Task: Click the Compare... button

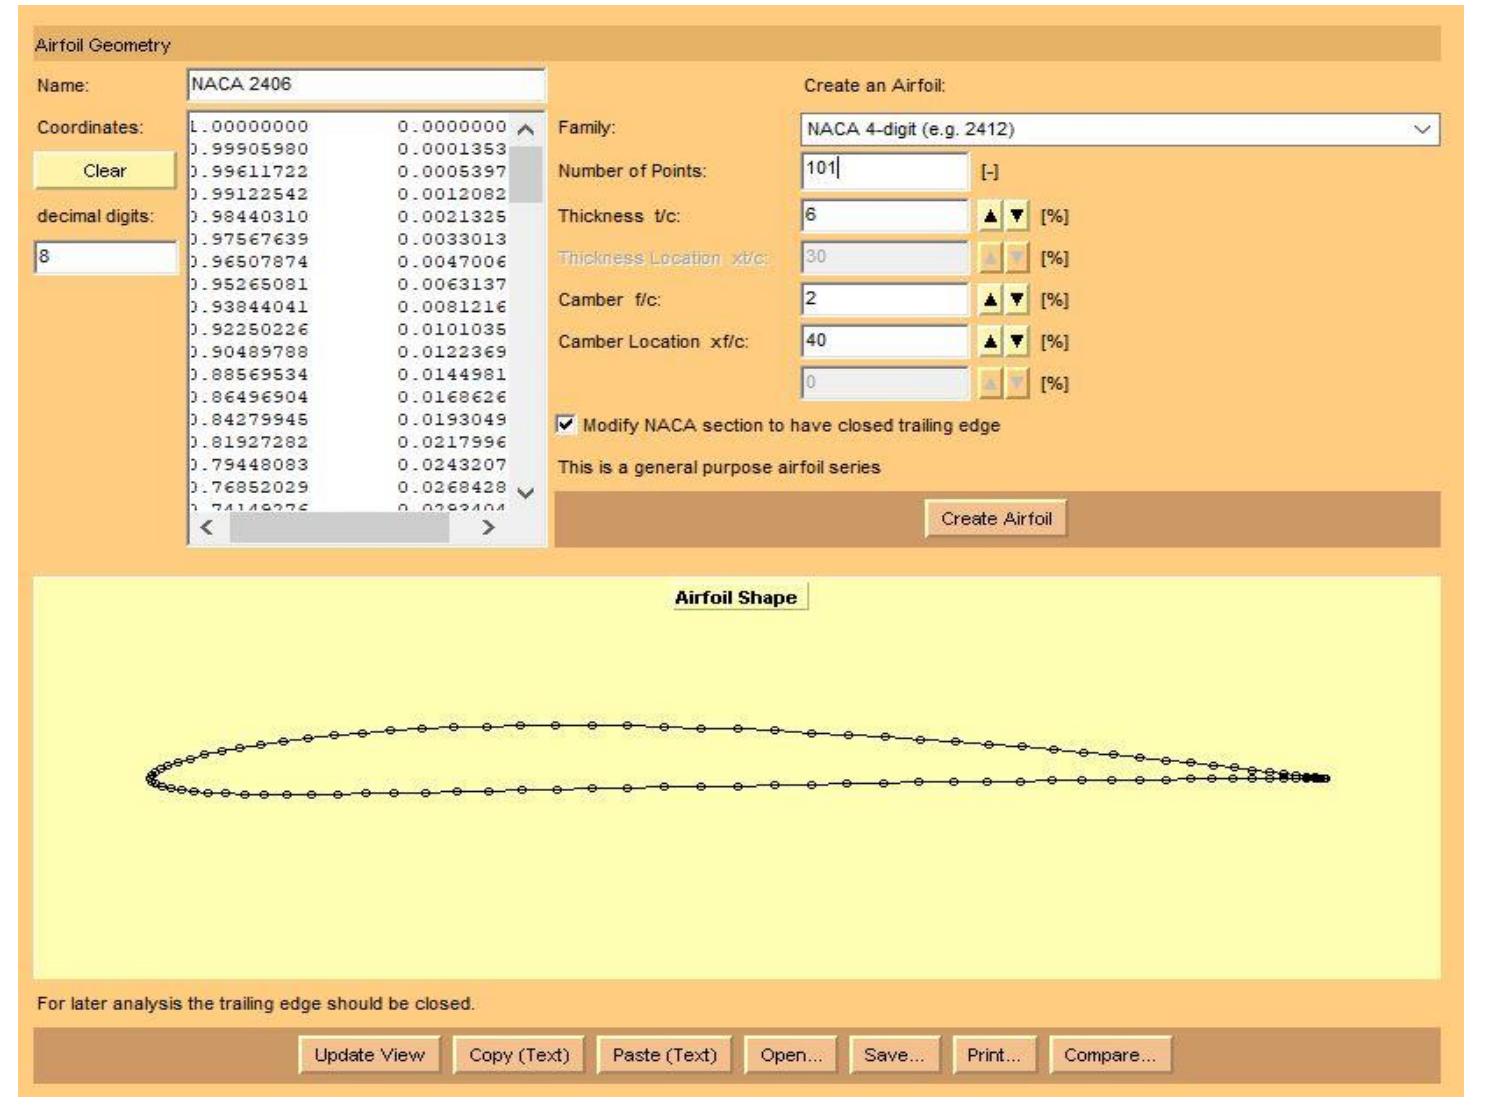Action: click(x=1110, y=1055)
